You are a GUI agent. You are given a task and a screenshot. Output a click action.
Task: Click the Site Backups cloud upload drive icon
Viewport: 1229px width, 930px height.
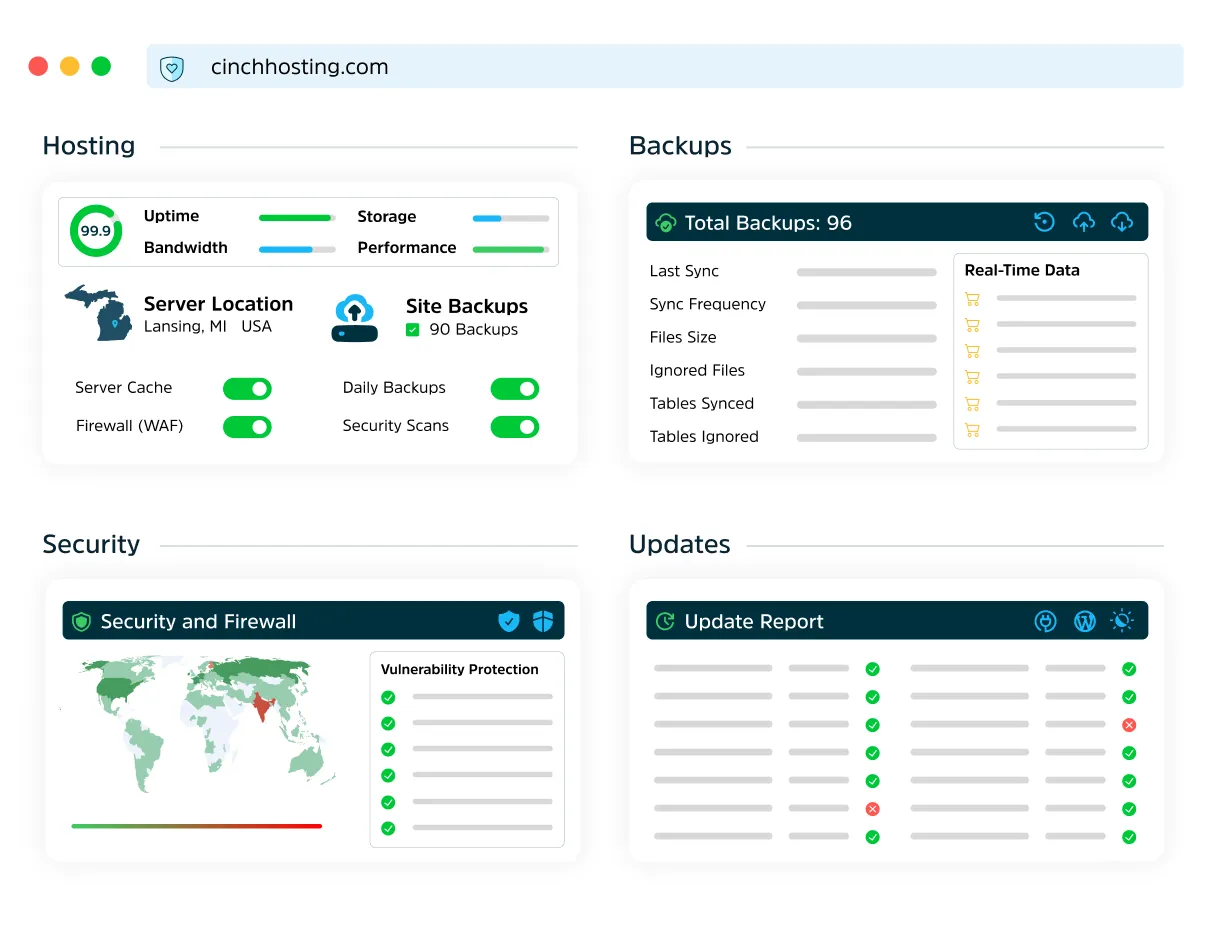[x=354, y=318]
